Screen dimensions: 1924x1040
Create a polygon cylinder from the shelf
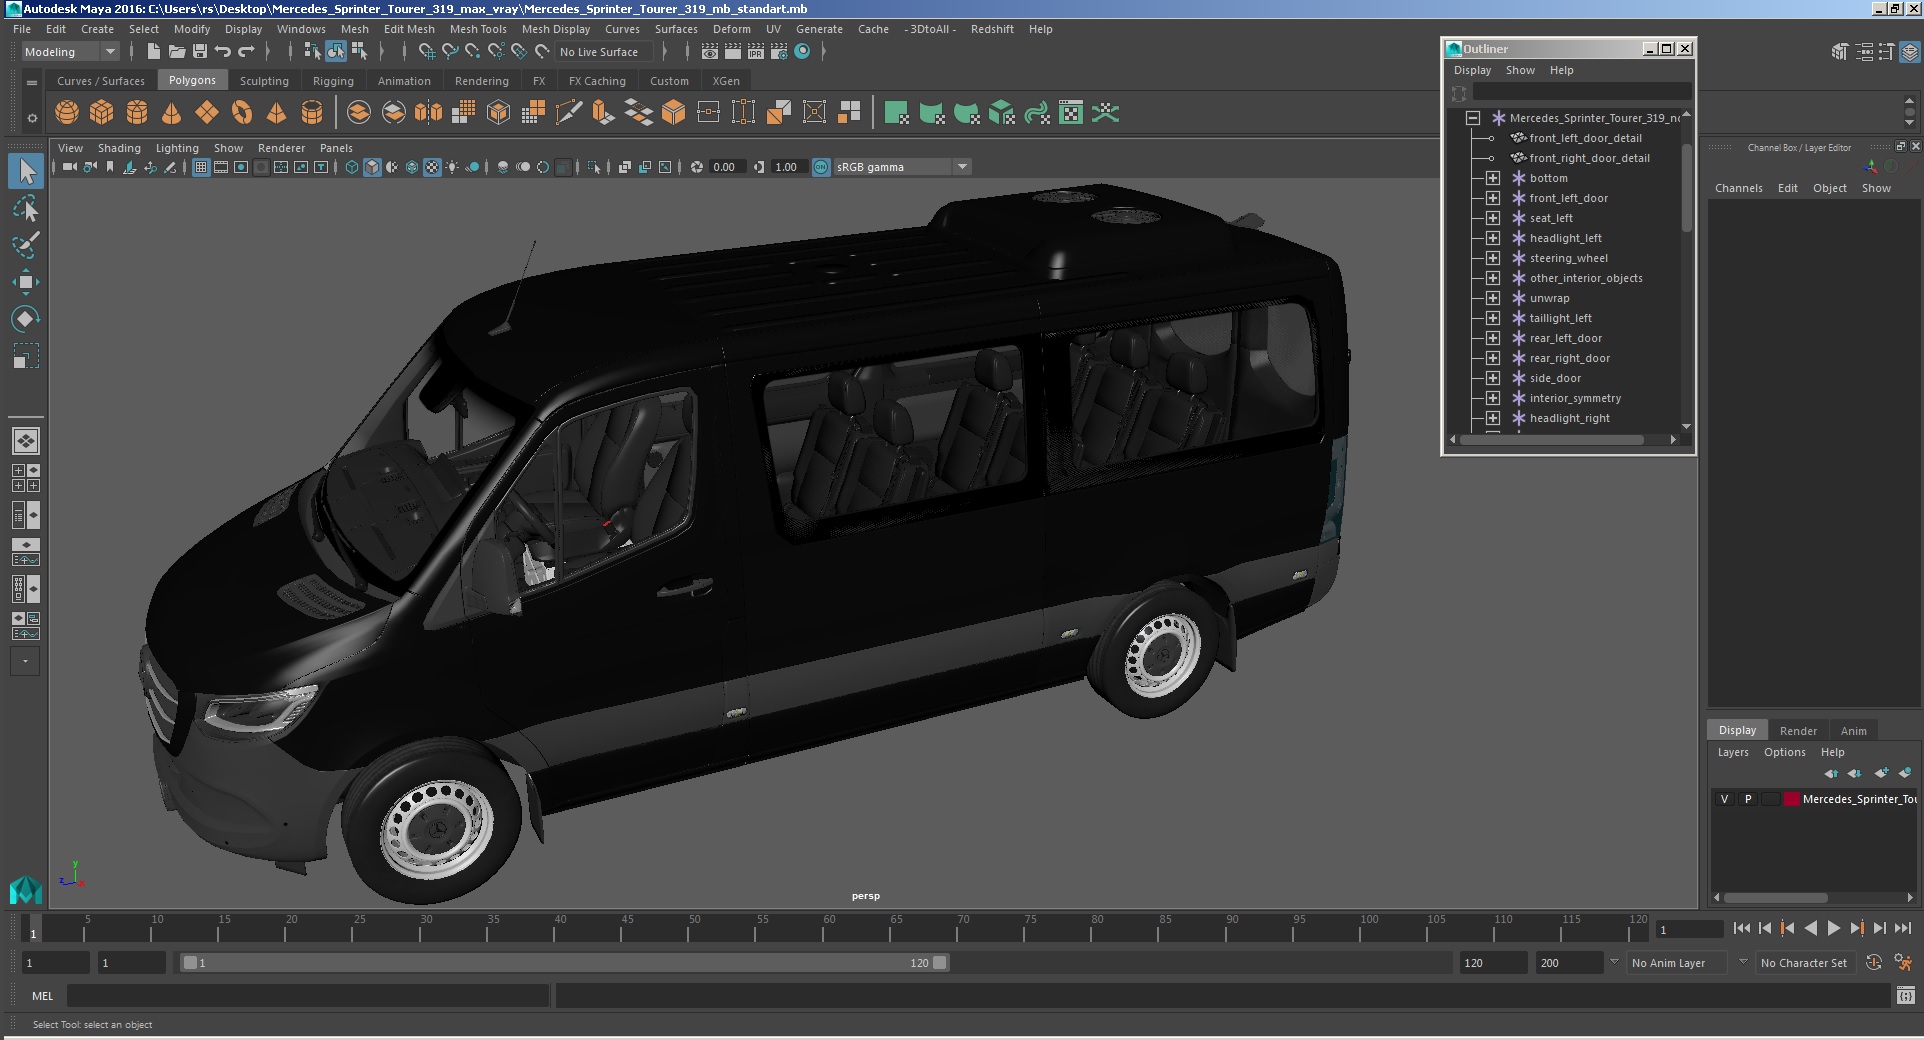tap(137, 113)
